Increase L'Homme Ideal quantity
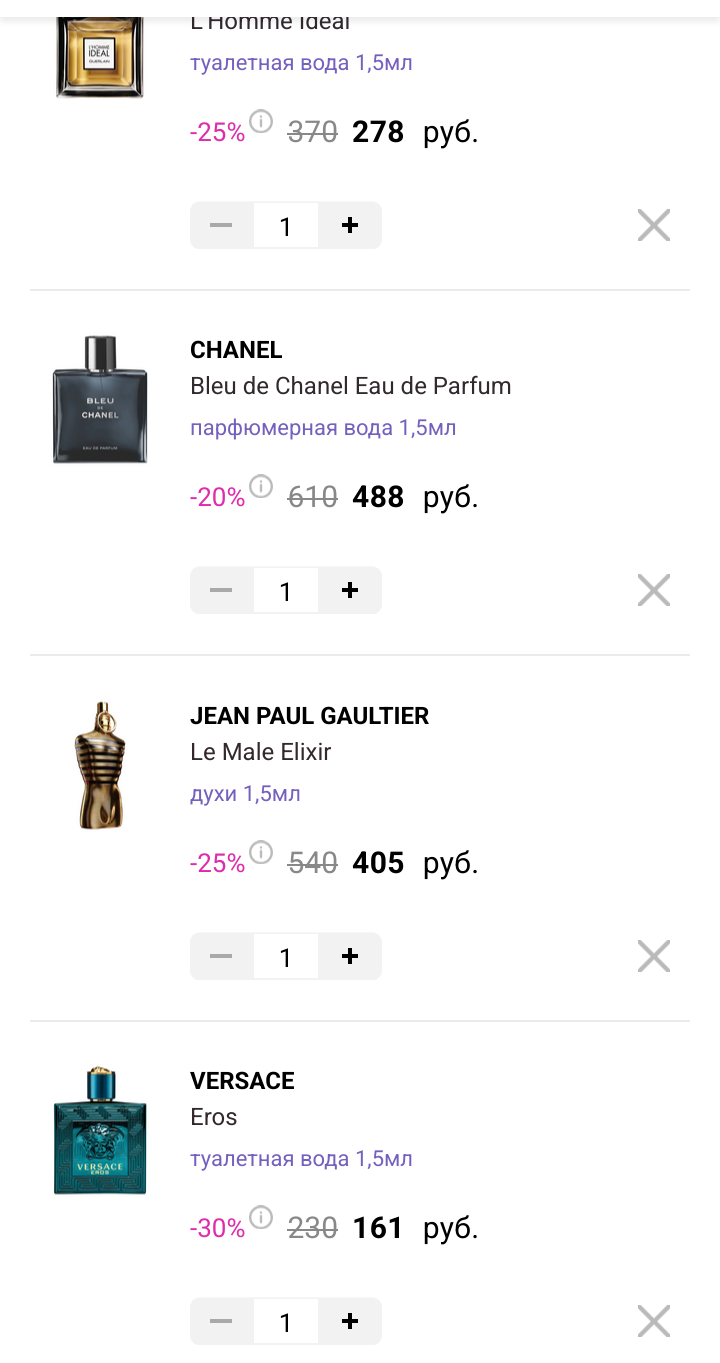Screen dimensions: 720x1363 [350, 226]
